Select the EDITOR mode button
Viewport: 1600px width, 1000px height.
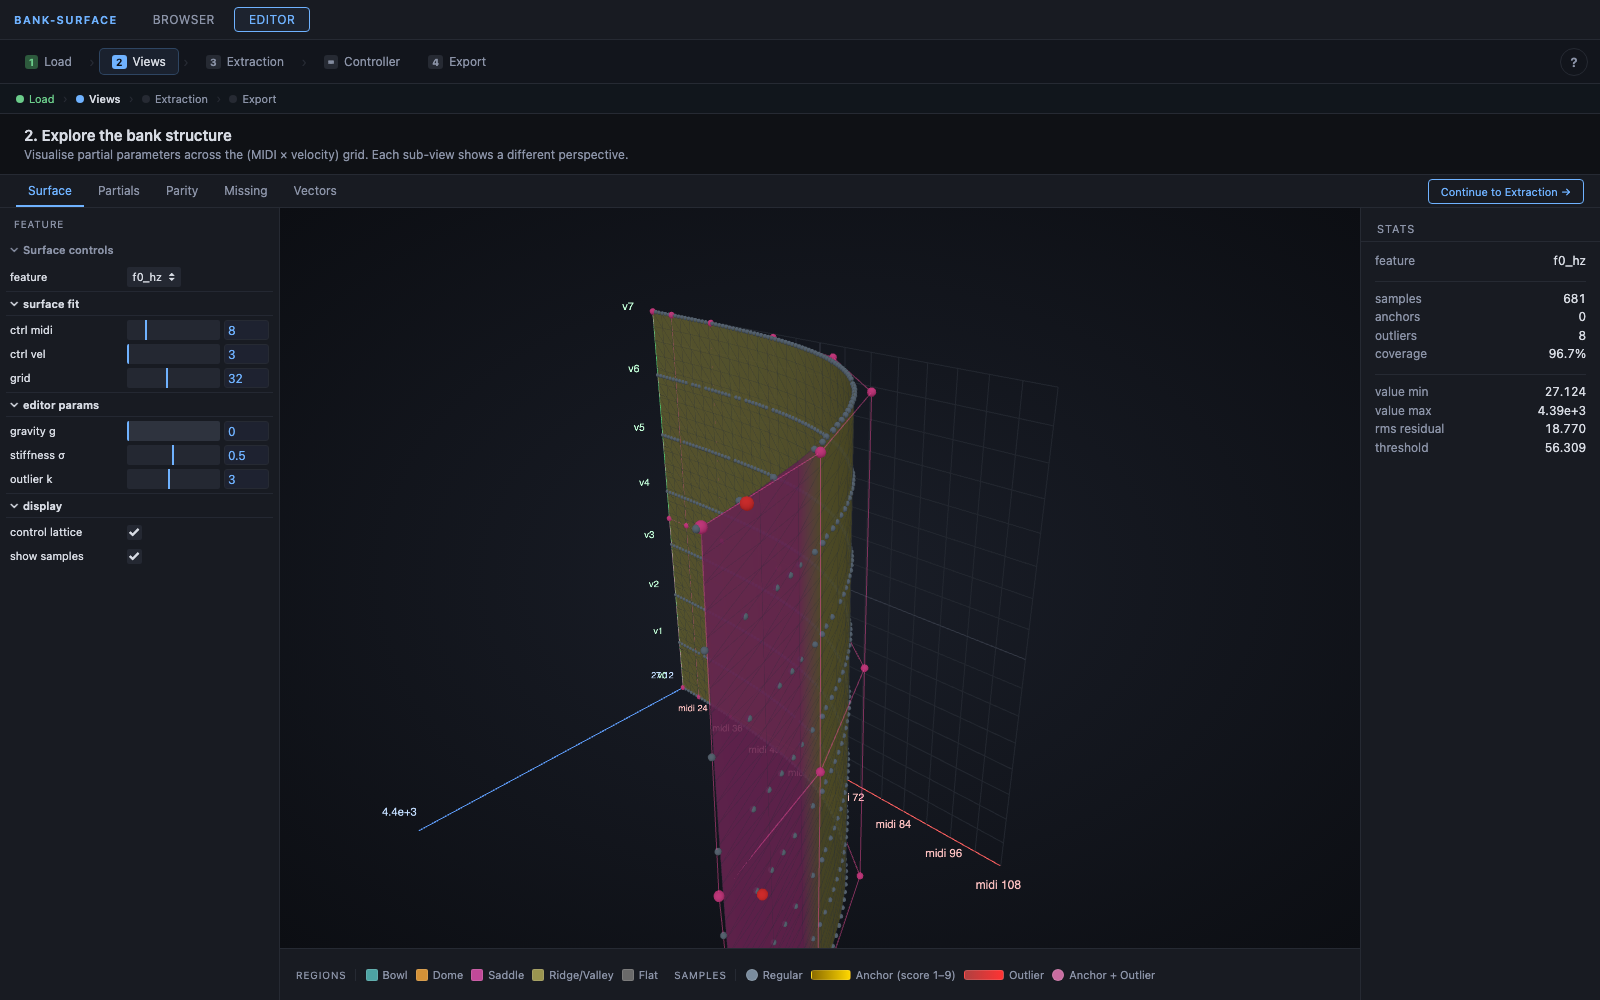tap(272, 20)
